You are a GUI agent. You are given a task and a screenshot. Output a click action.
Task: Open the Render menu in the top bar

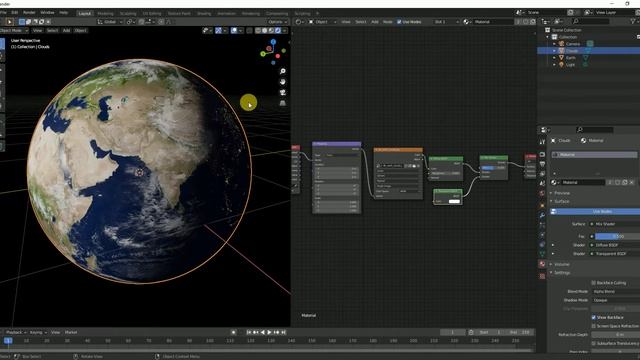[29, 13]
